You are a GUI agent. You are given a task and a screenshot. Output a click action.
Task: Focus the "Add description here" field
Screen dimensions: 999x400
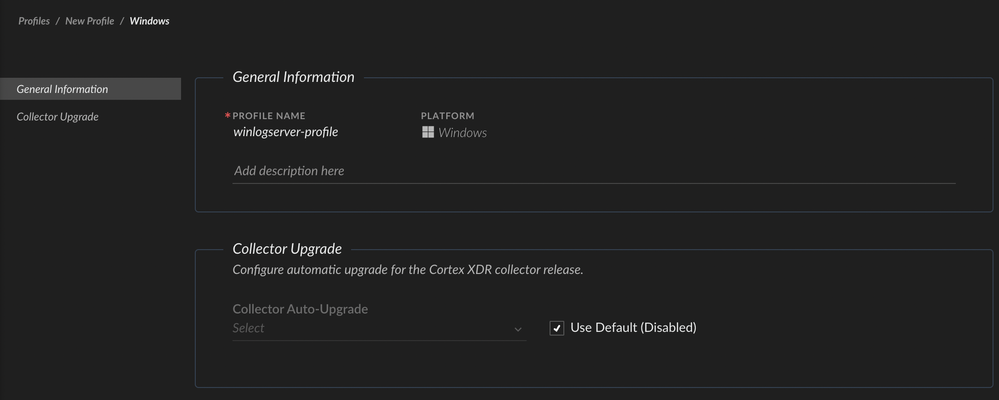[x=594, y=171]
